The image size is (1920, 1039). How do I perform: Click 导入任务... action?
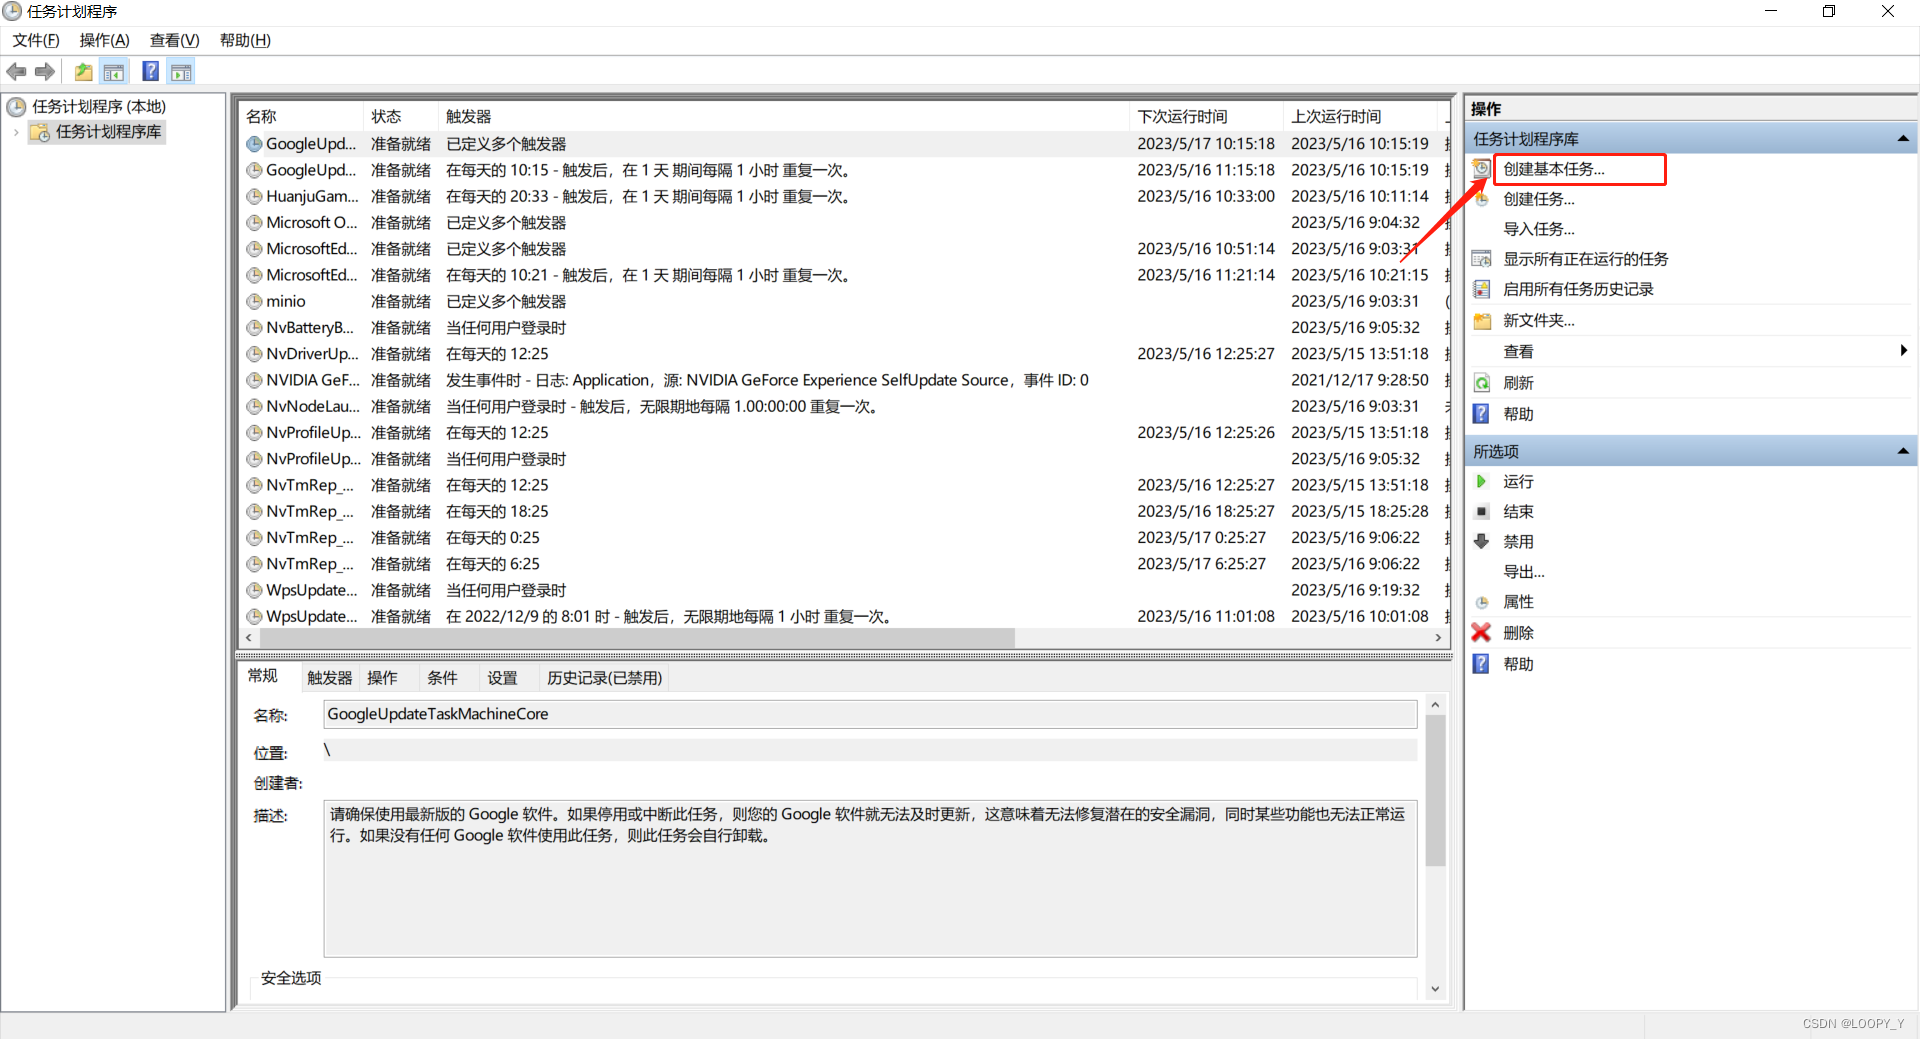(x=1539, y=229)
